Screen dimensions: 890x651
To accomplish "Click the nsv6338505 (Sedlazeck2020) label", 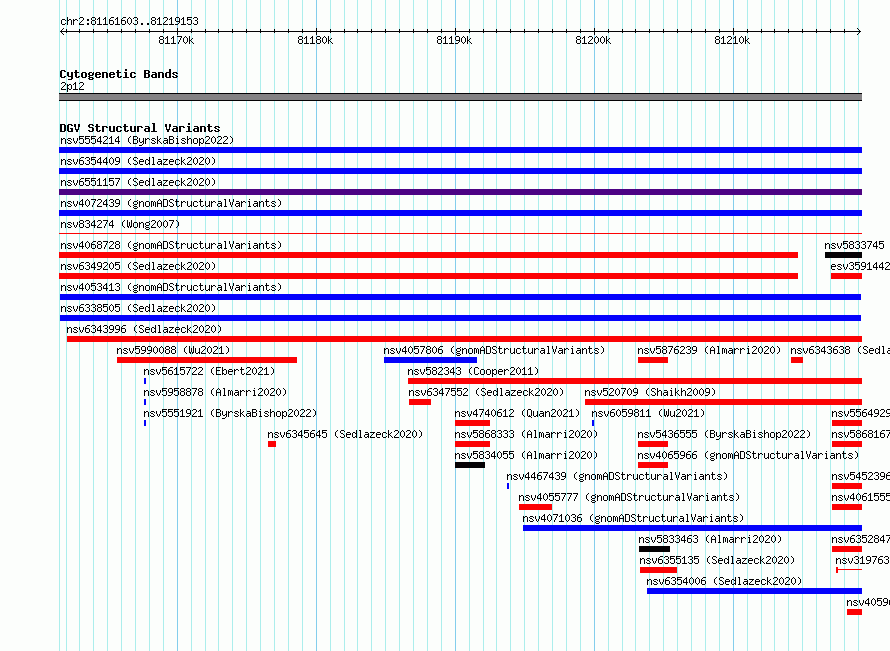I will (138, 308).
